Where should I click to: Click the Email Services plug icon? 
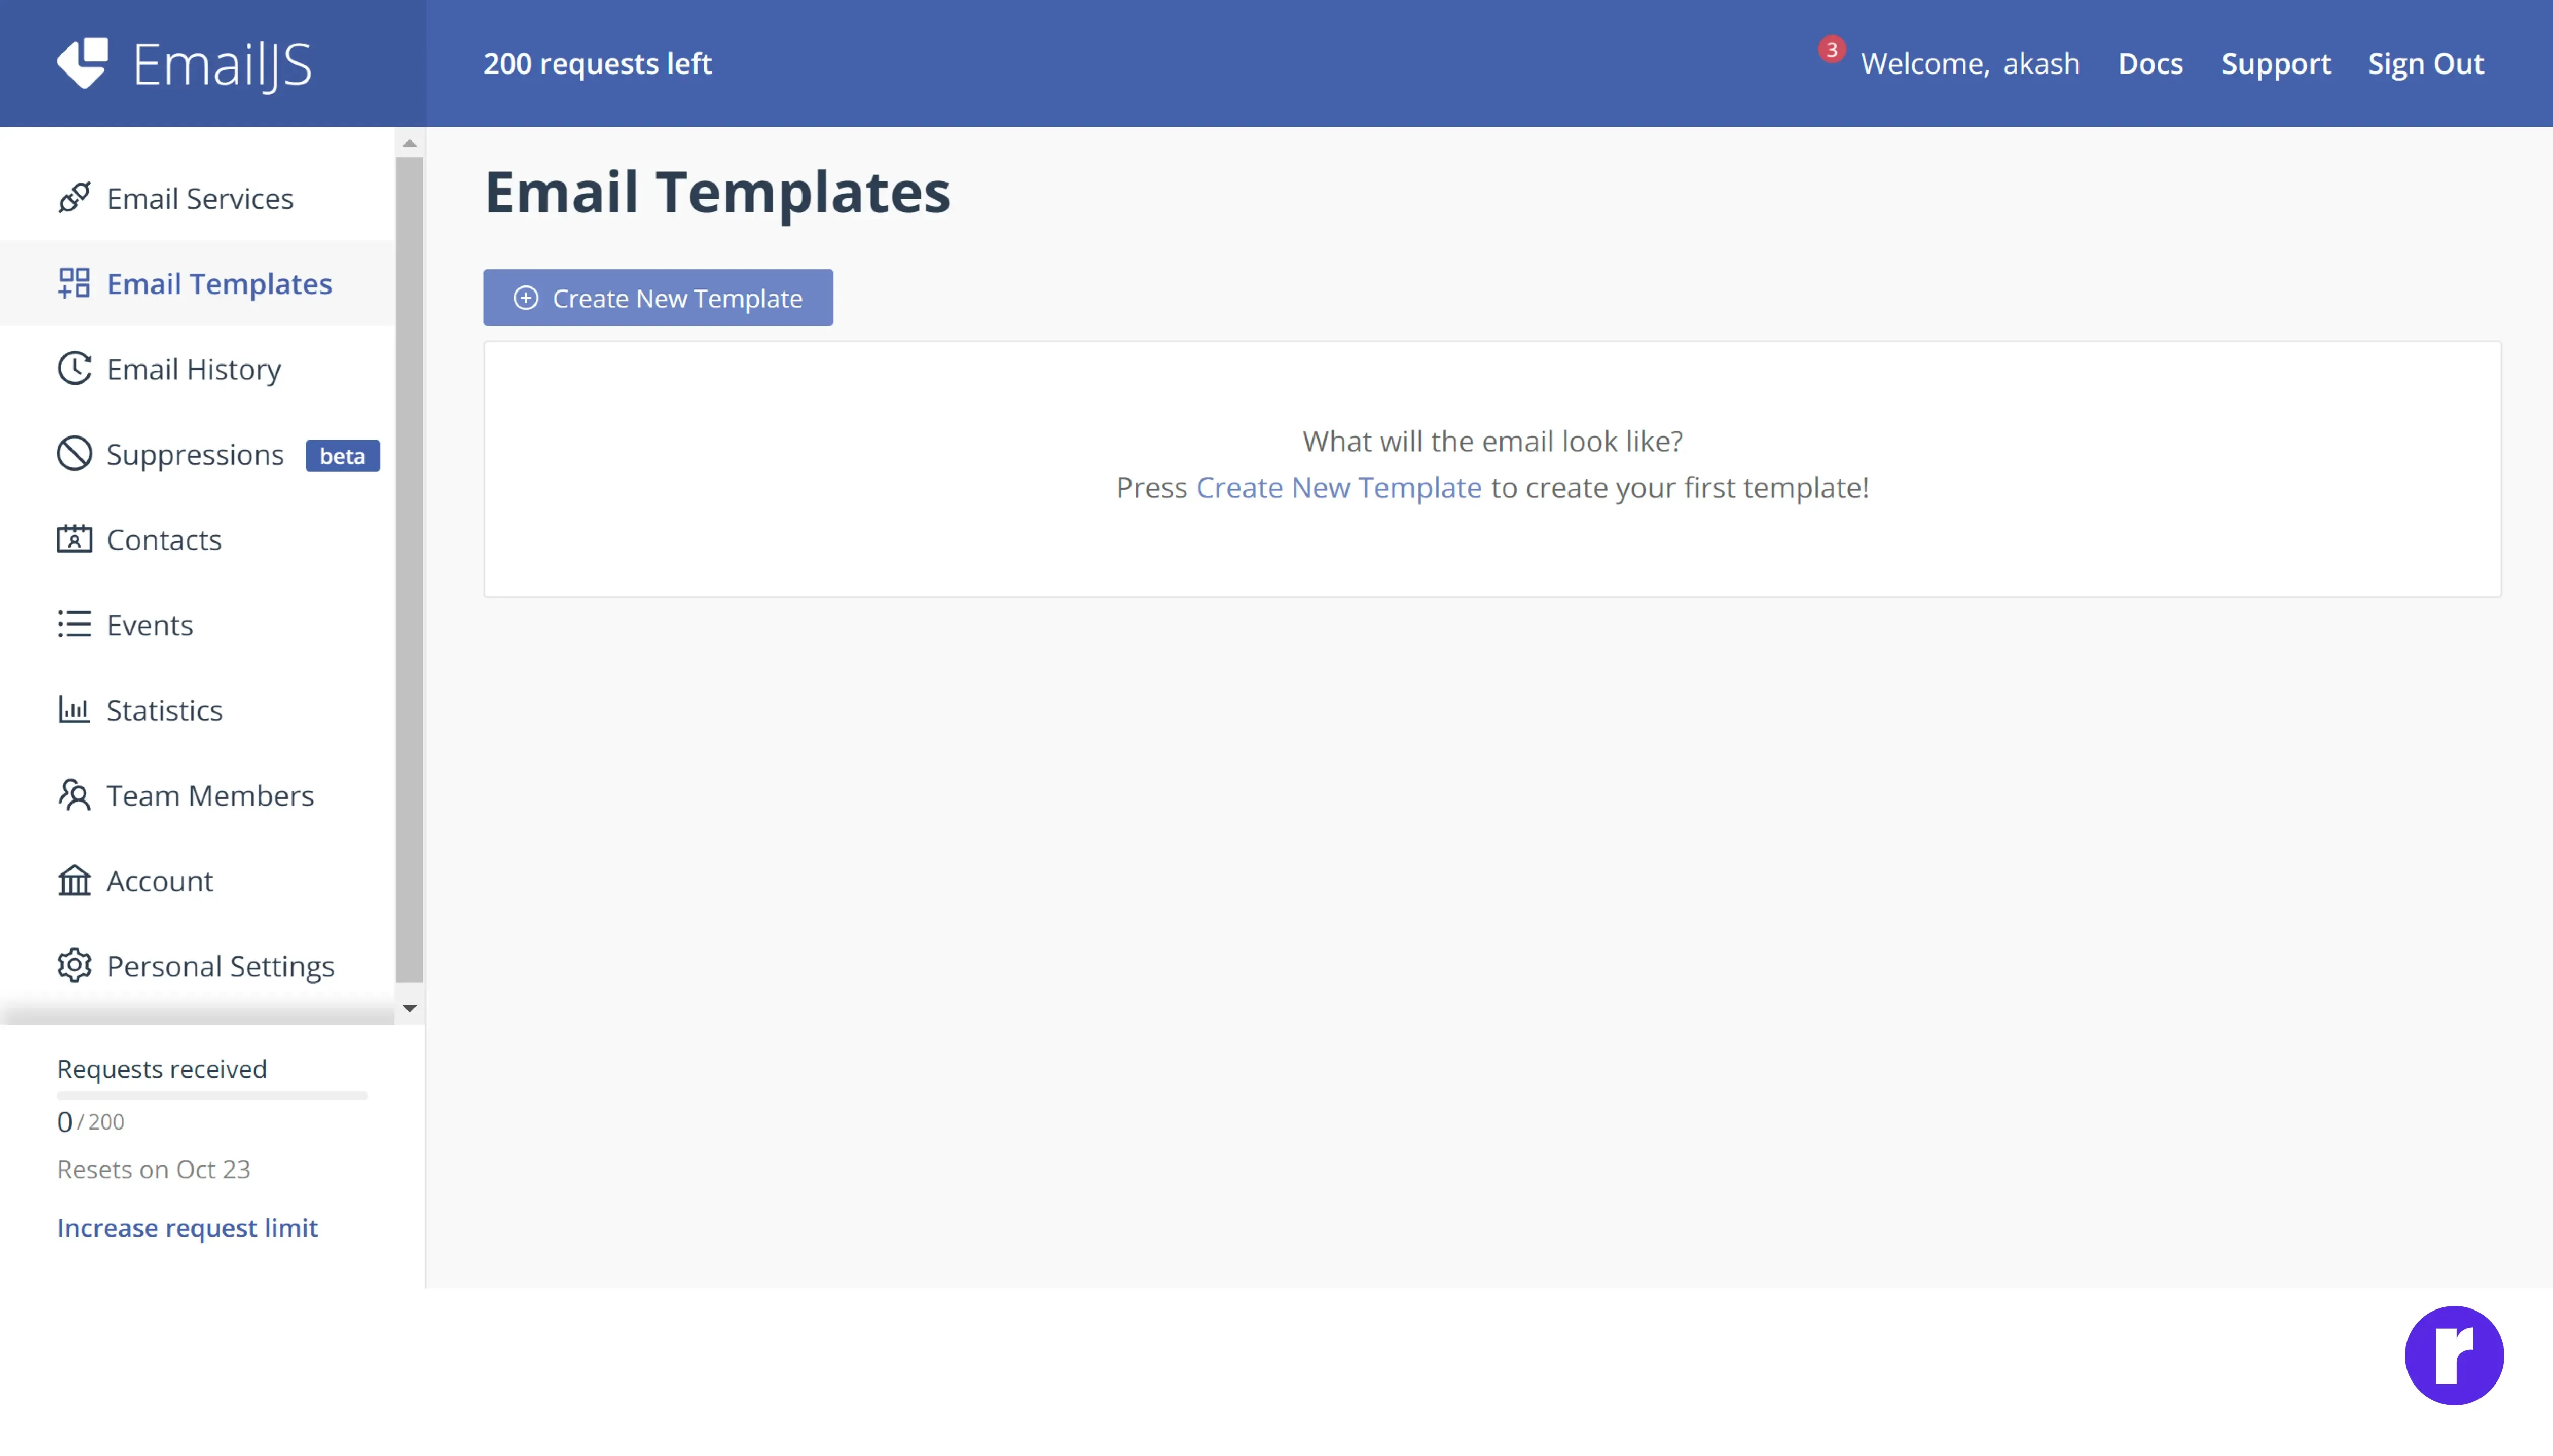pos(74,198)
